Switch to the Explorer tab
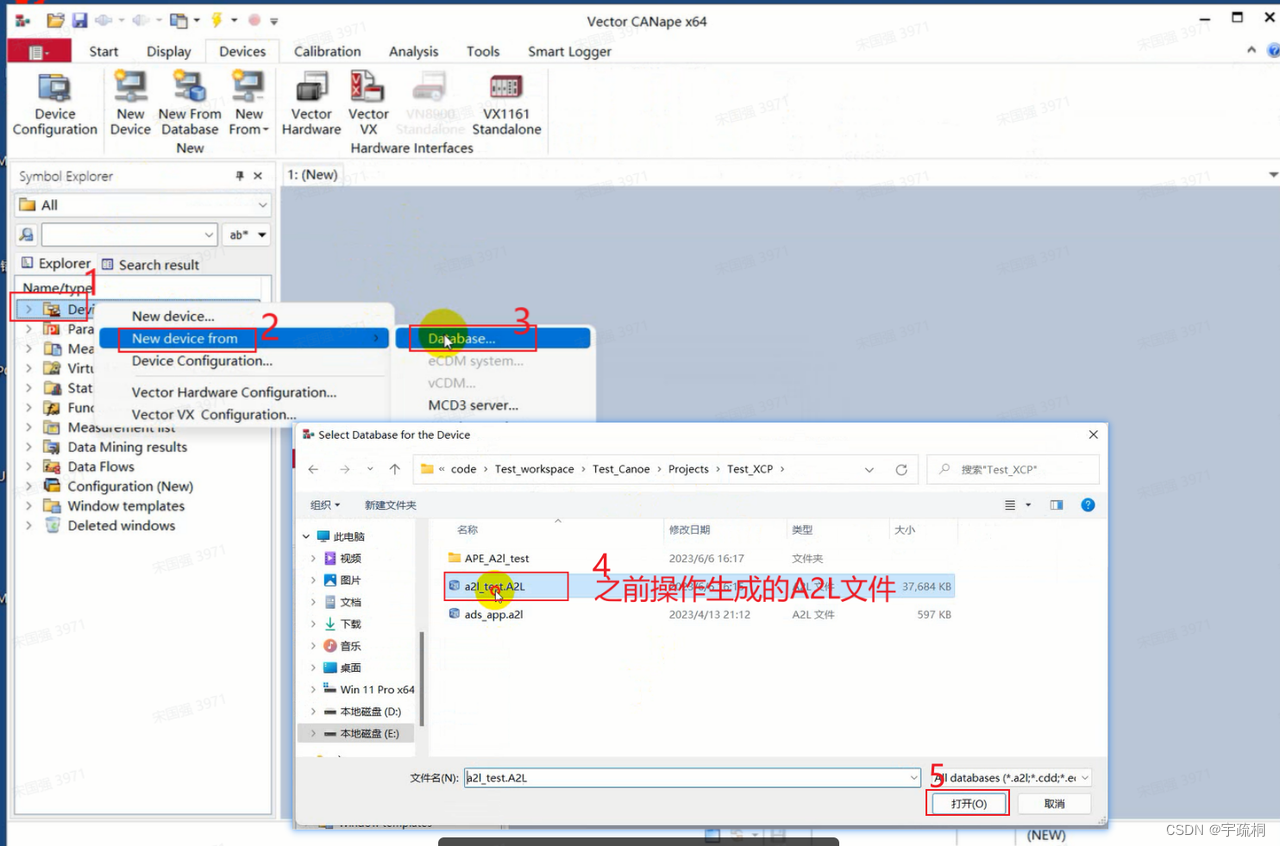Image resolution: width=1280 pixels, height=846 pixels. (56, 264)
